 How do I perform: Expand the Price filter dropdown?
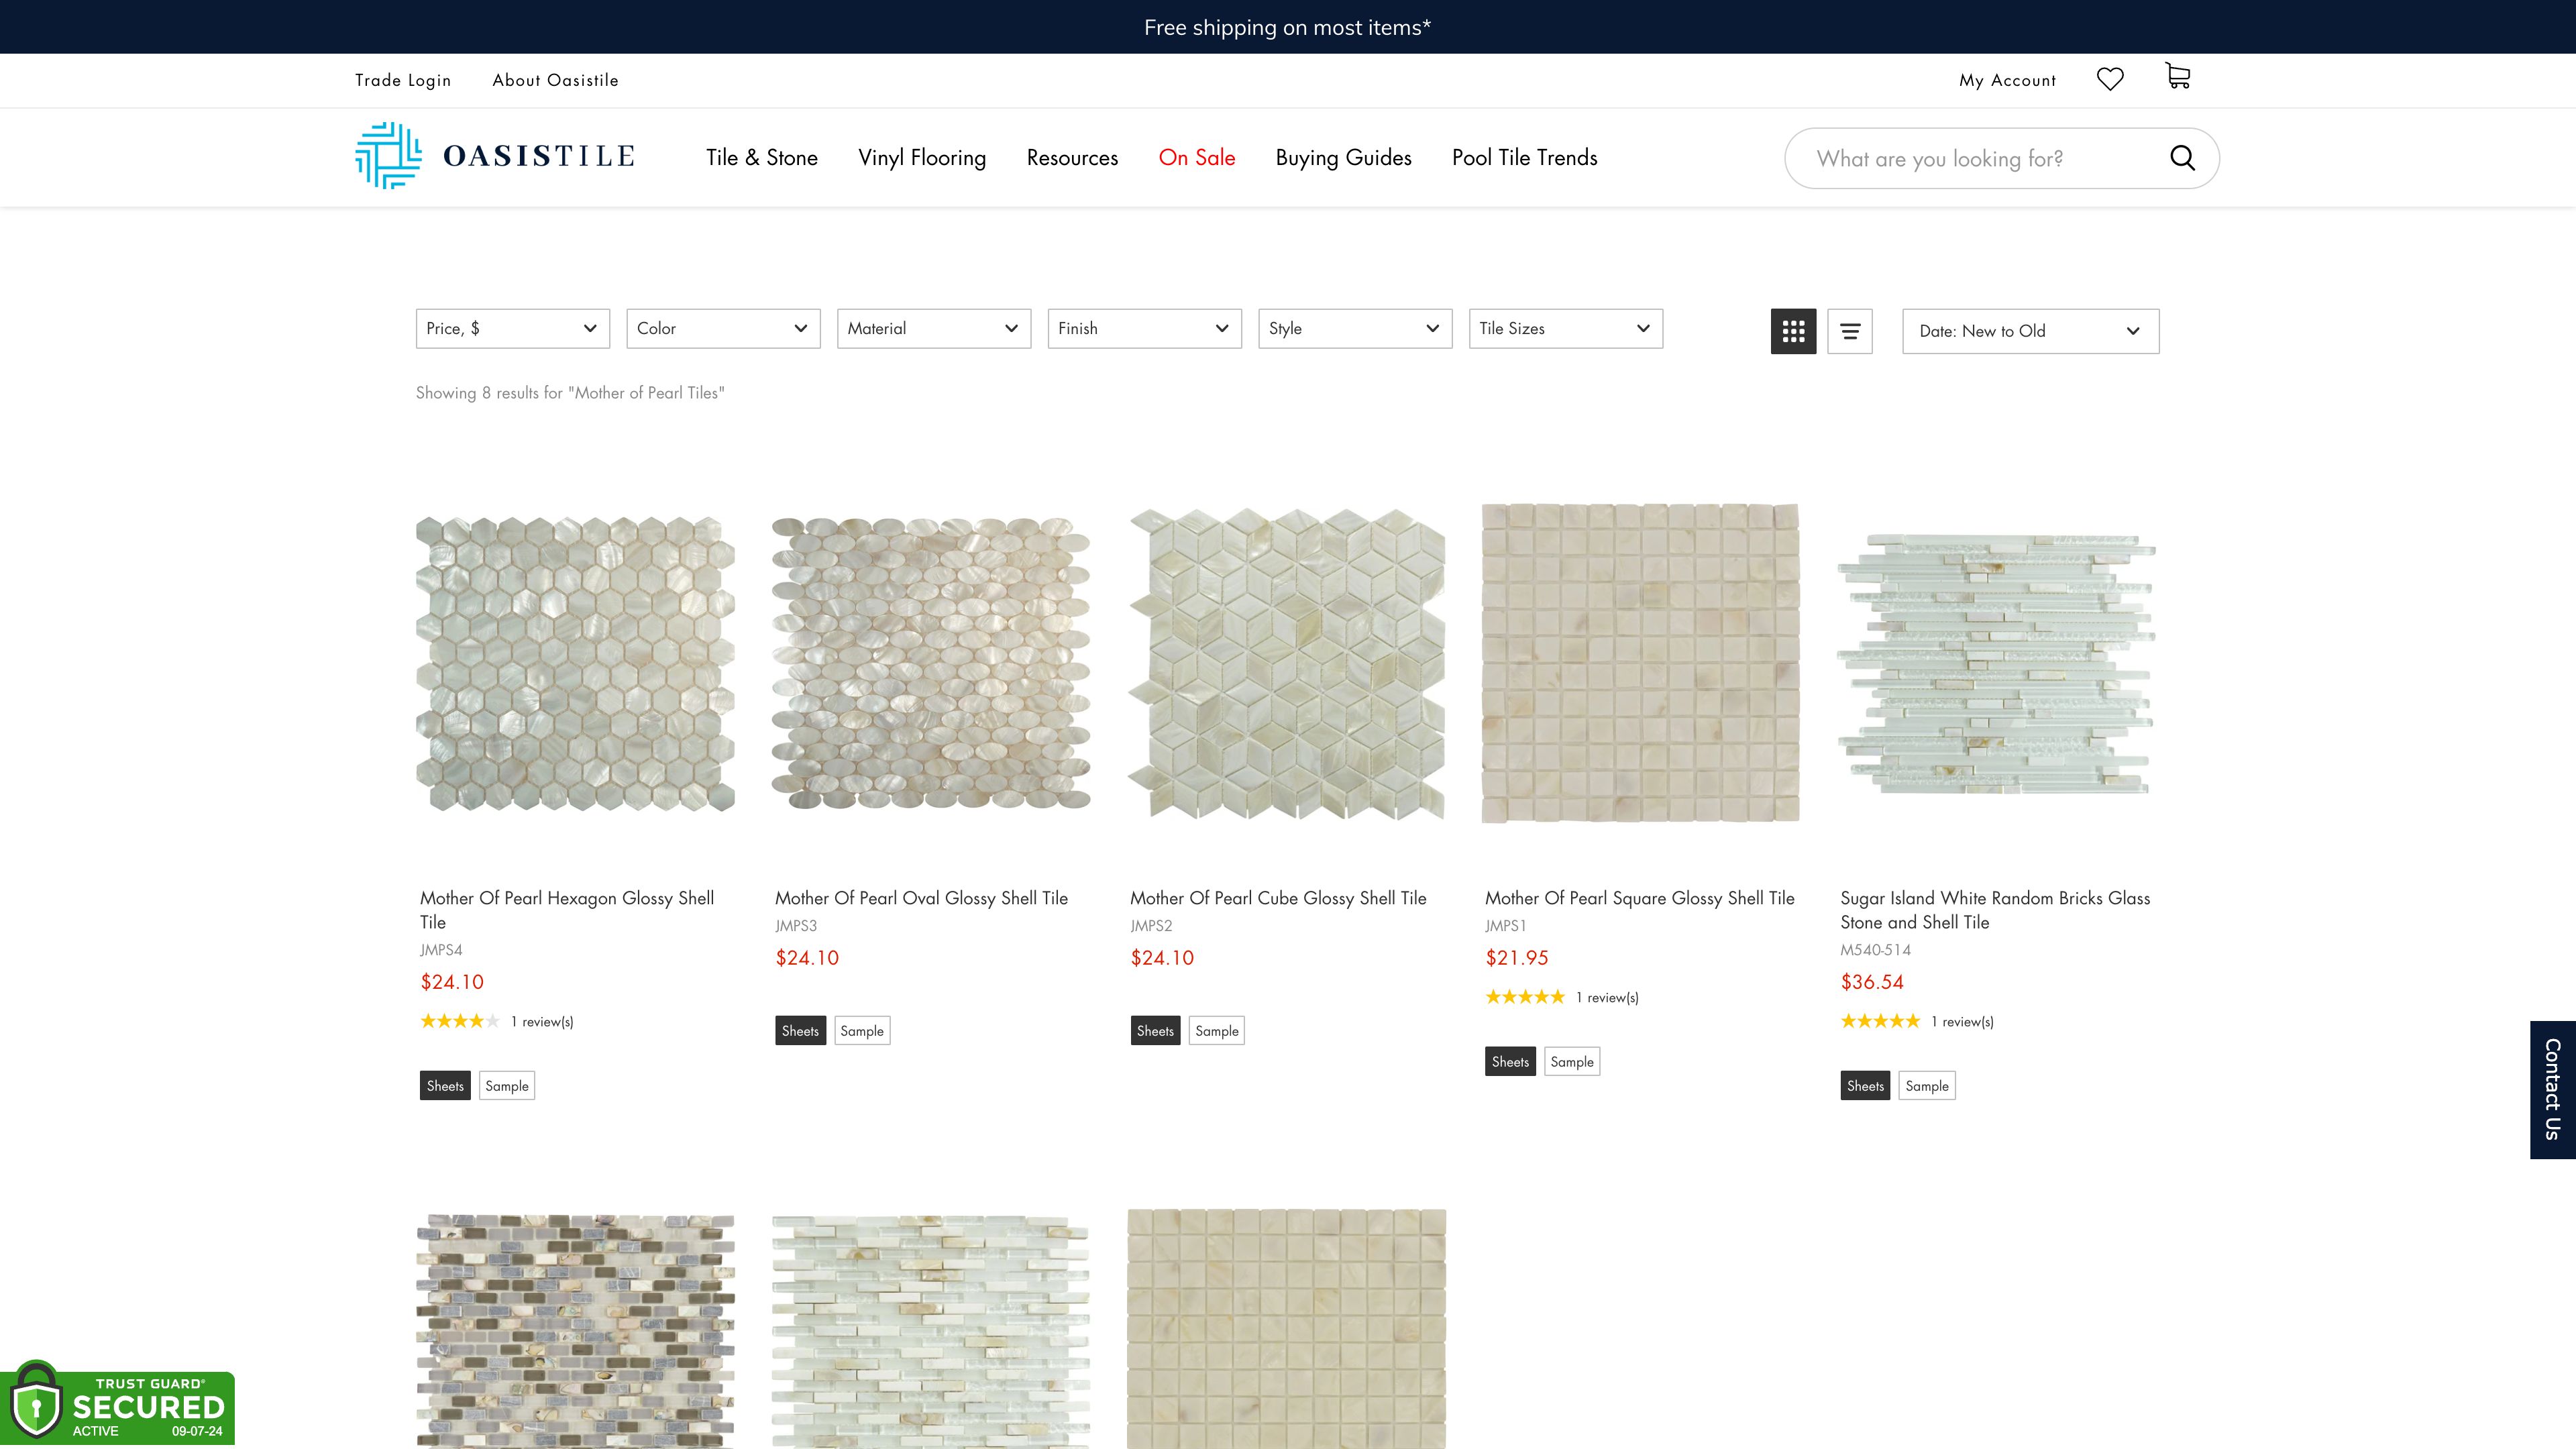point(512,329)
